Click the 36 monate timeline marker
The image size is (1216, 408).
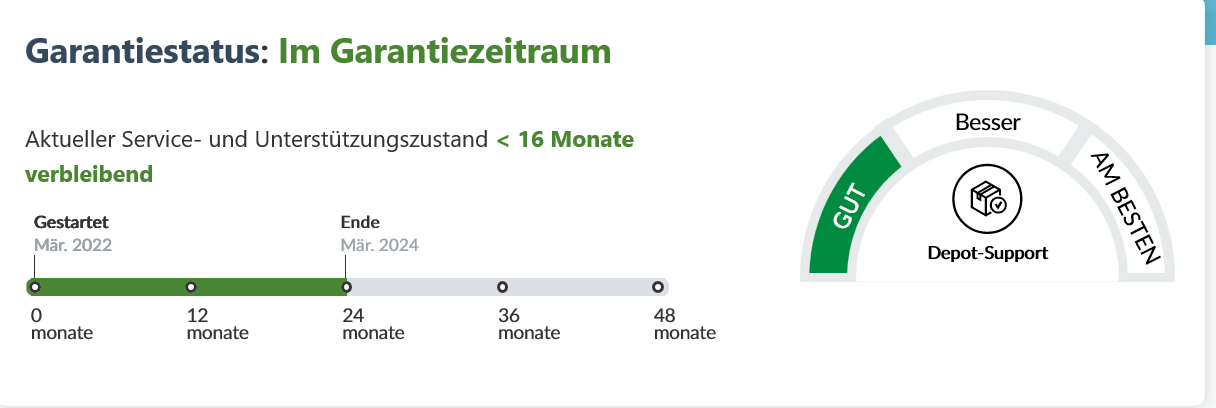(x=502, y=287)
